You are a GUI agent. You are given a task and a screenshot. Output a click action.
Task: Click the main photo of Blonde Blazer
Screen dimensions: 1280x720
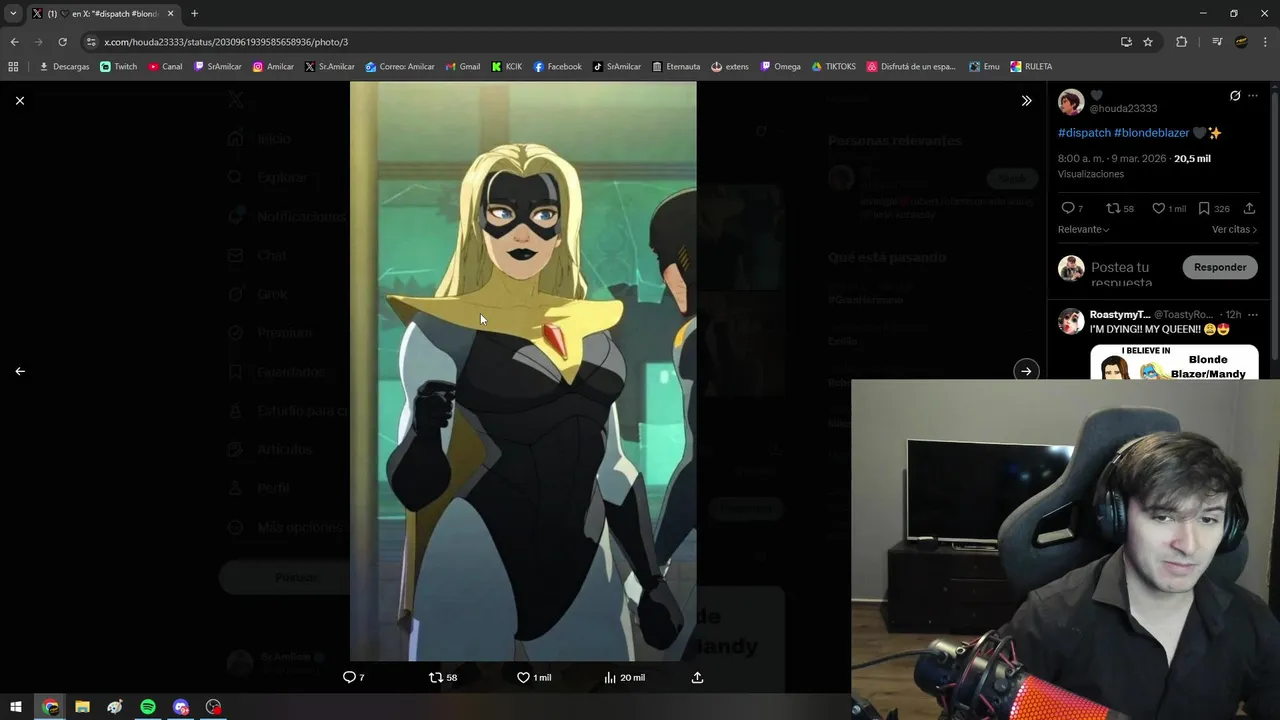tap(523, 371)
